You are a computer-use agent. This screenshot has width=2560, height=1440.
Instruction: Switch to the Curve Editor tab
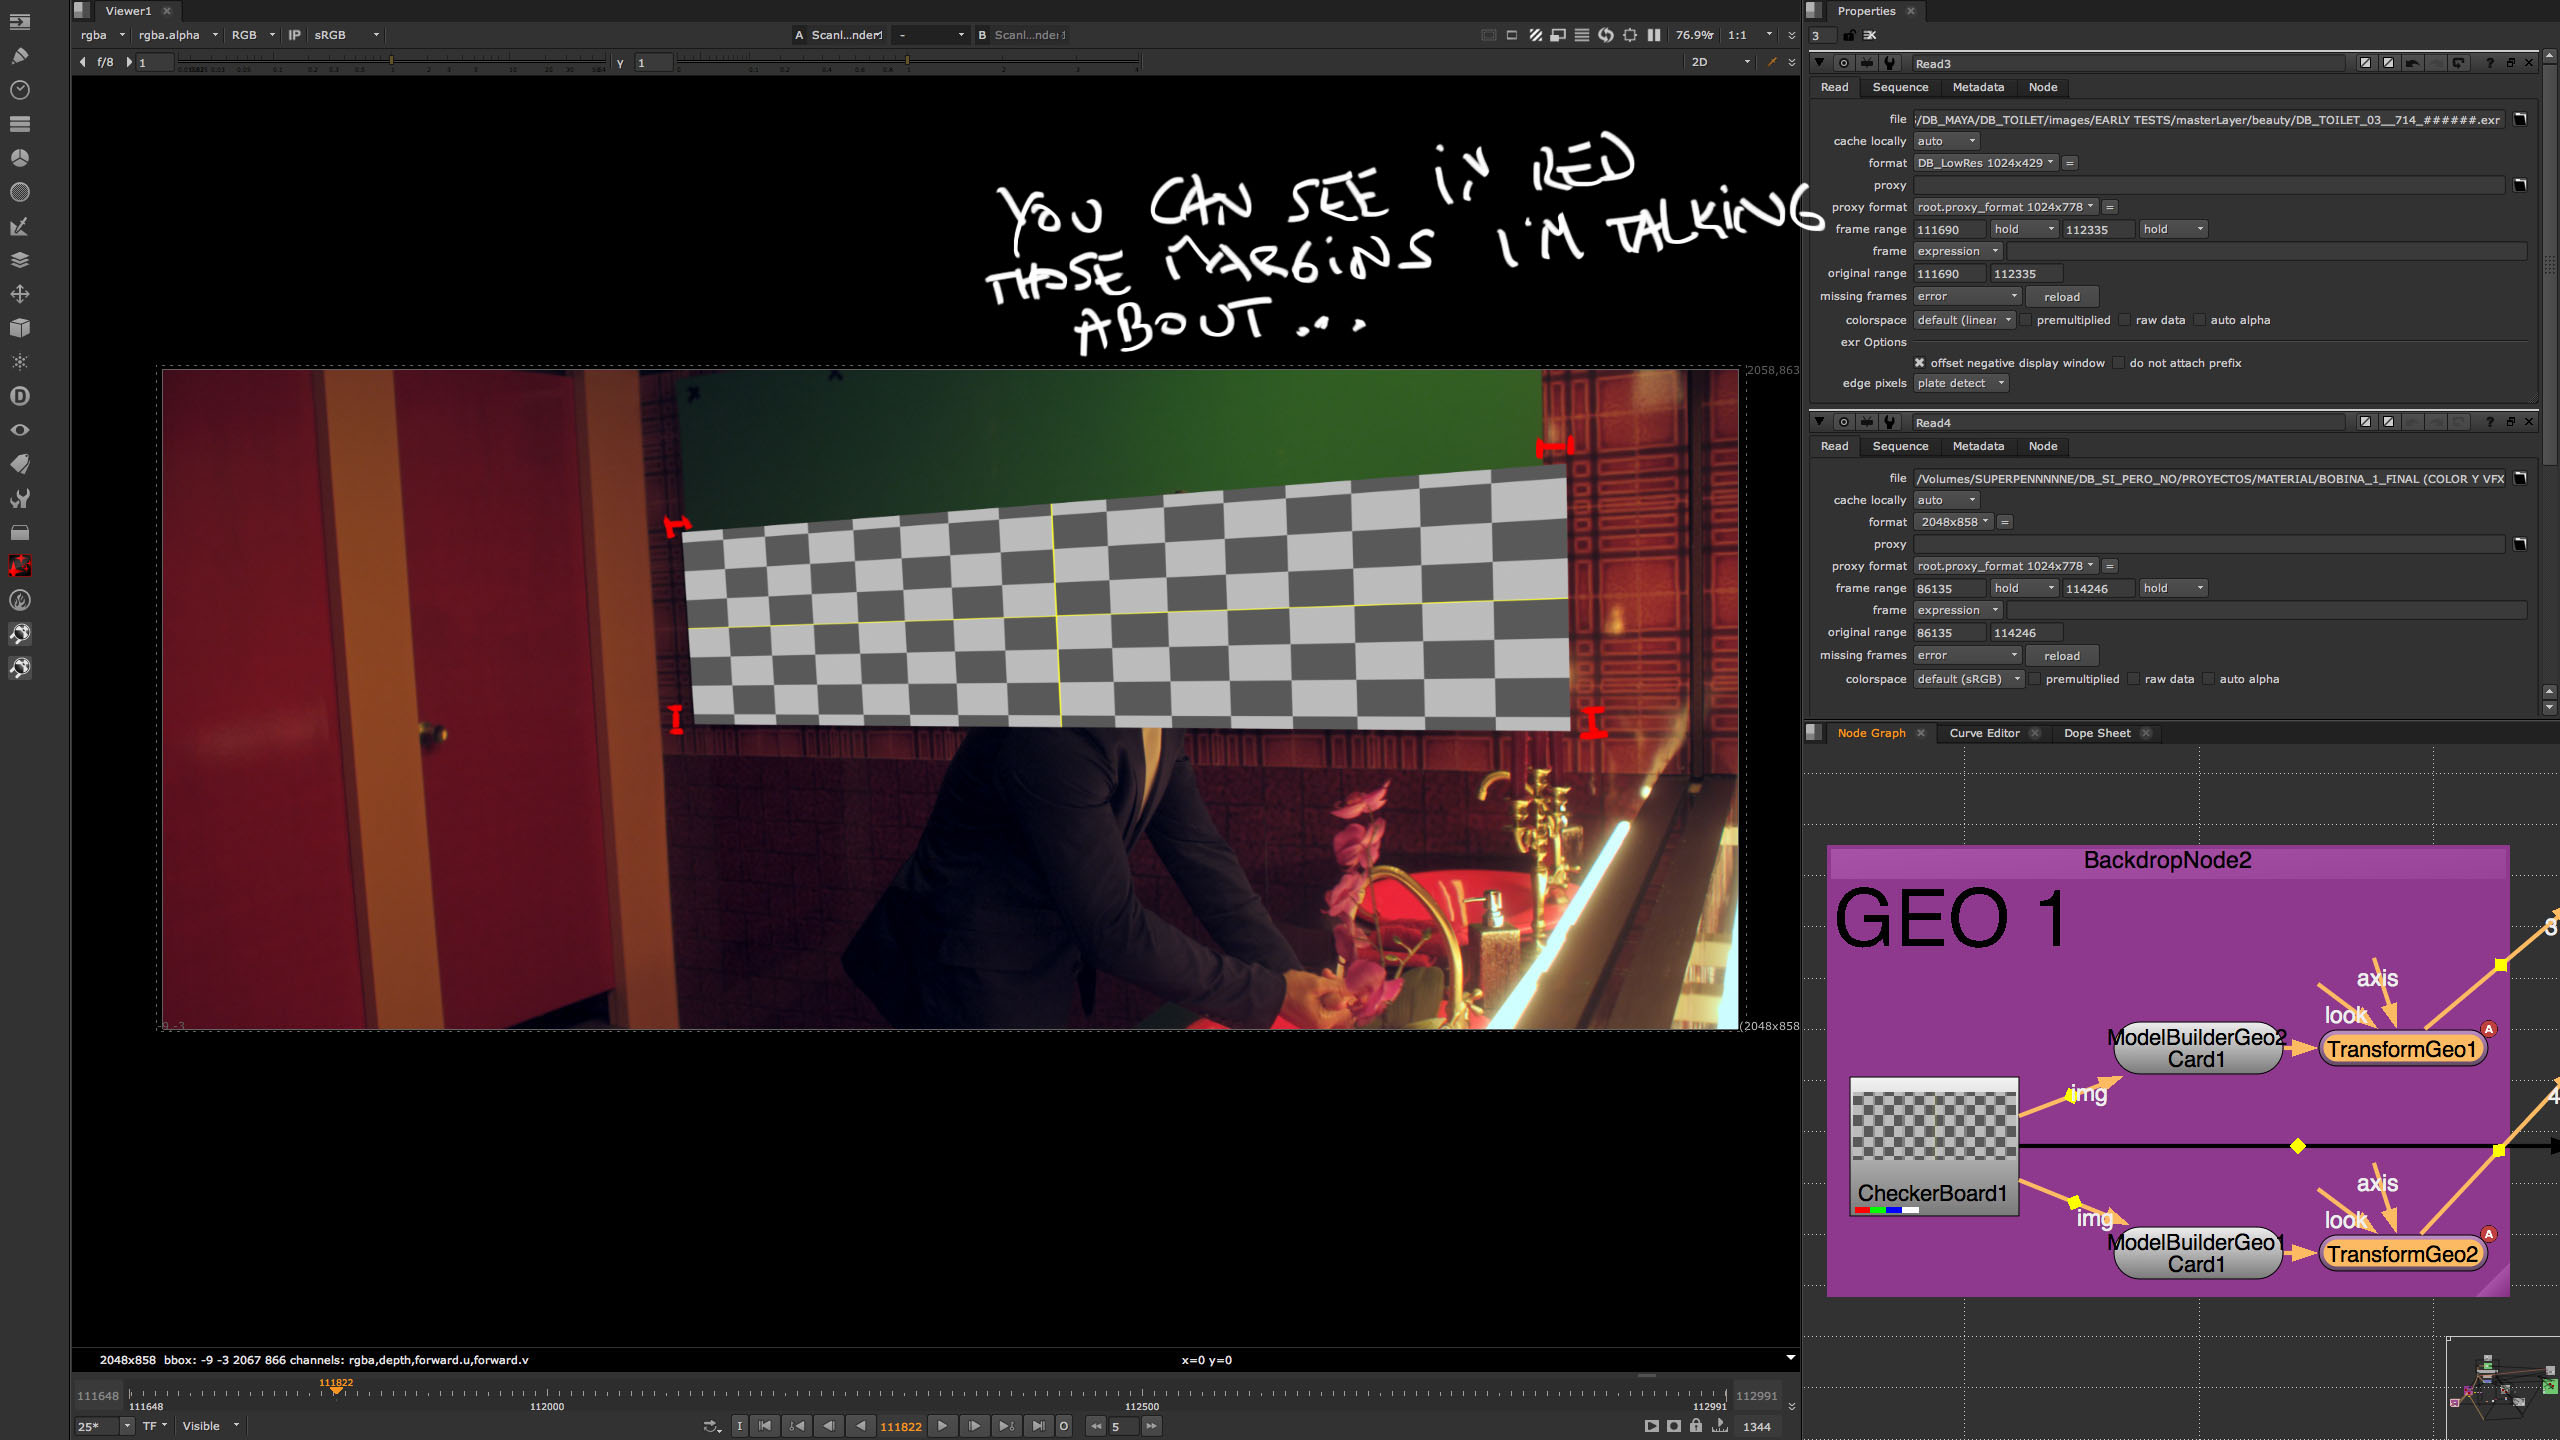pos(1984,733)
